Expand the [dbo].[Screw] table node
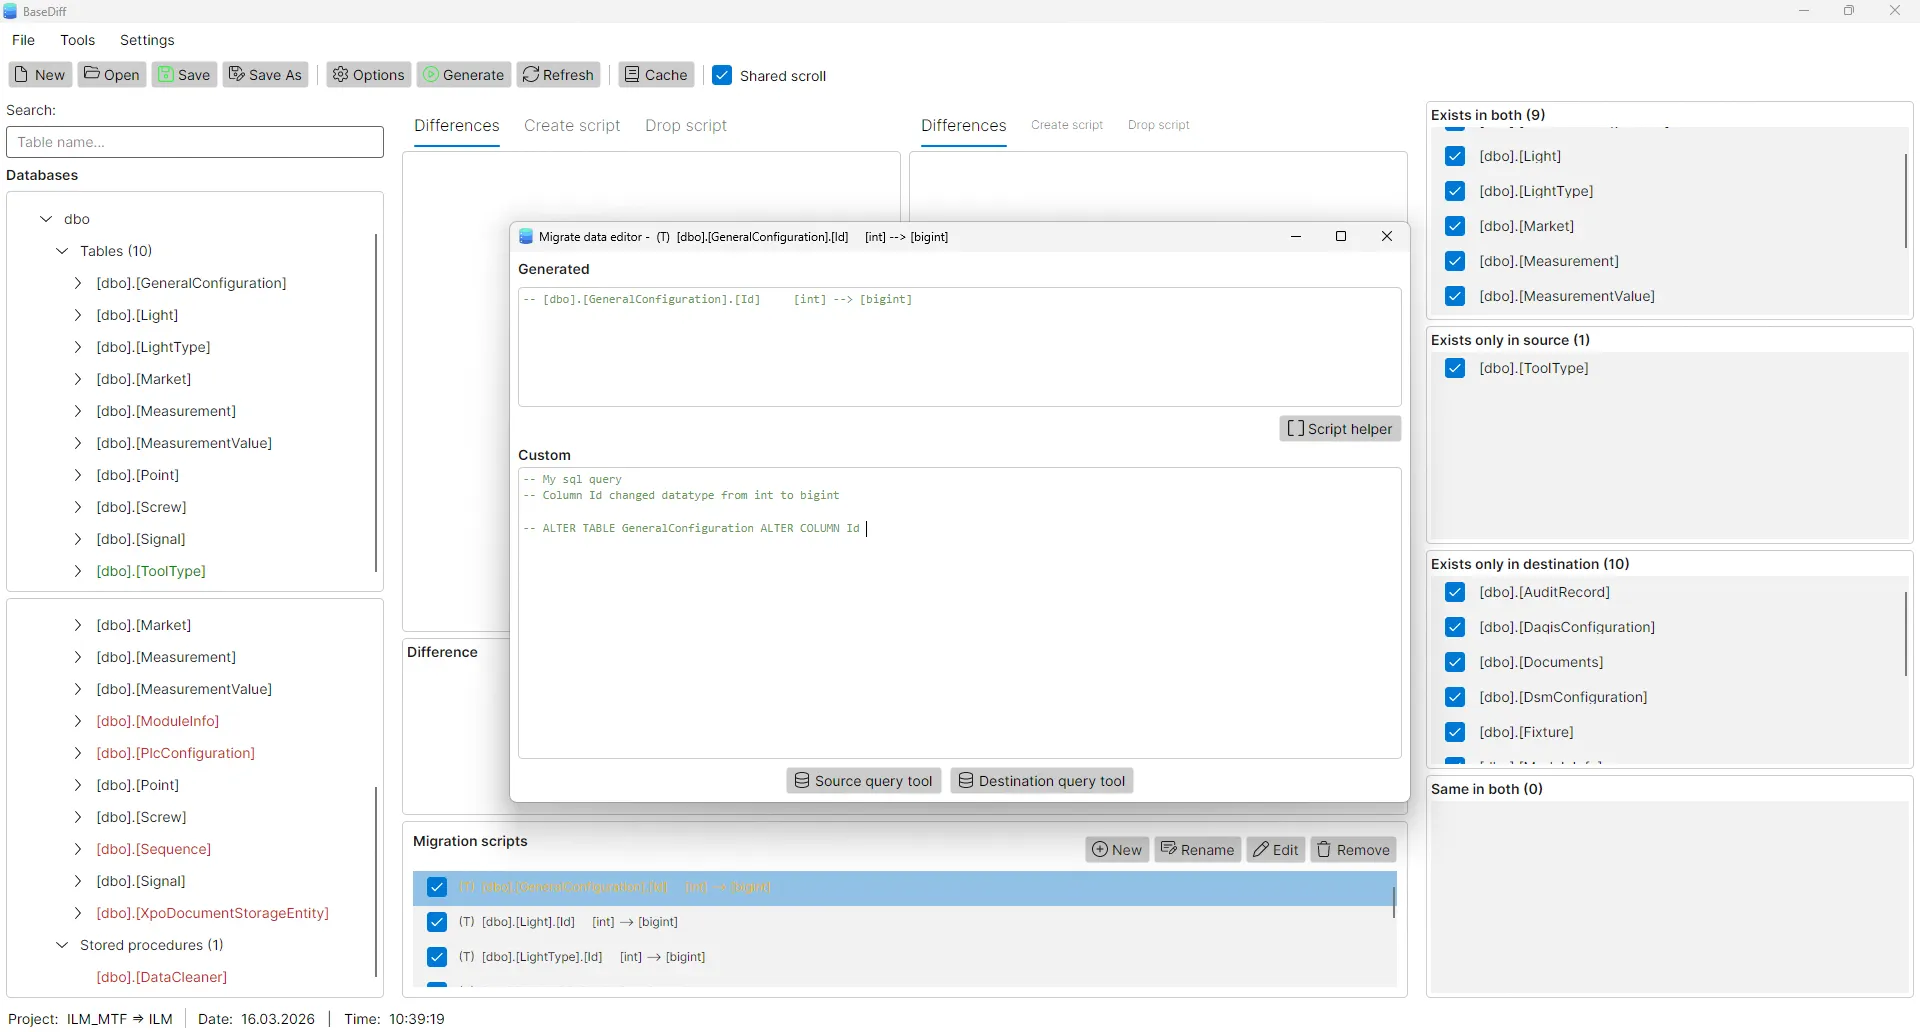The width and height of the screenshot is (1920, 1032). [x=78, y=507]
